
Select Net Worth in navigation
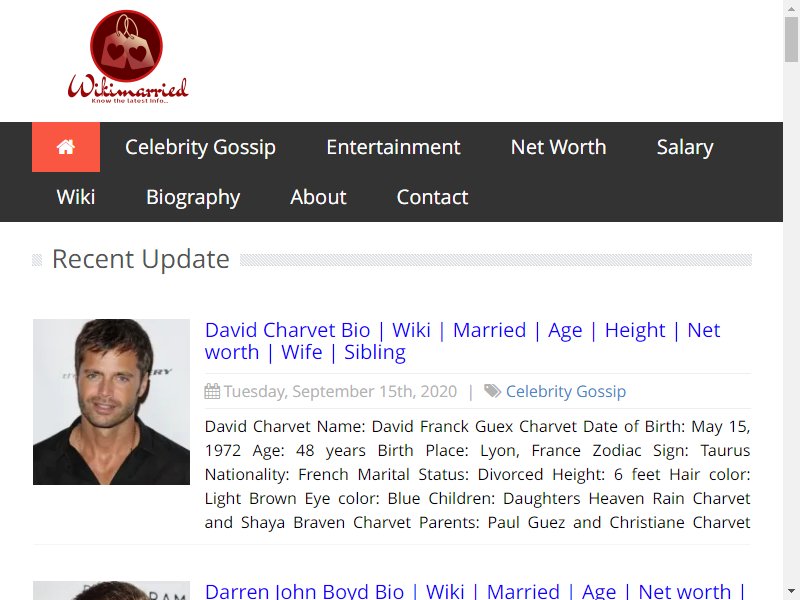(x=558, y=147)
